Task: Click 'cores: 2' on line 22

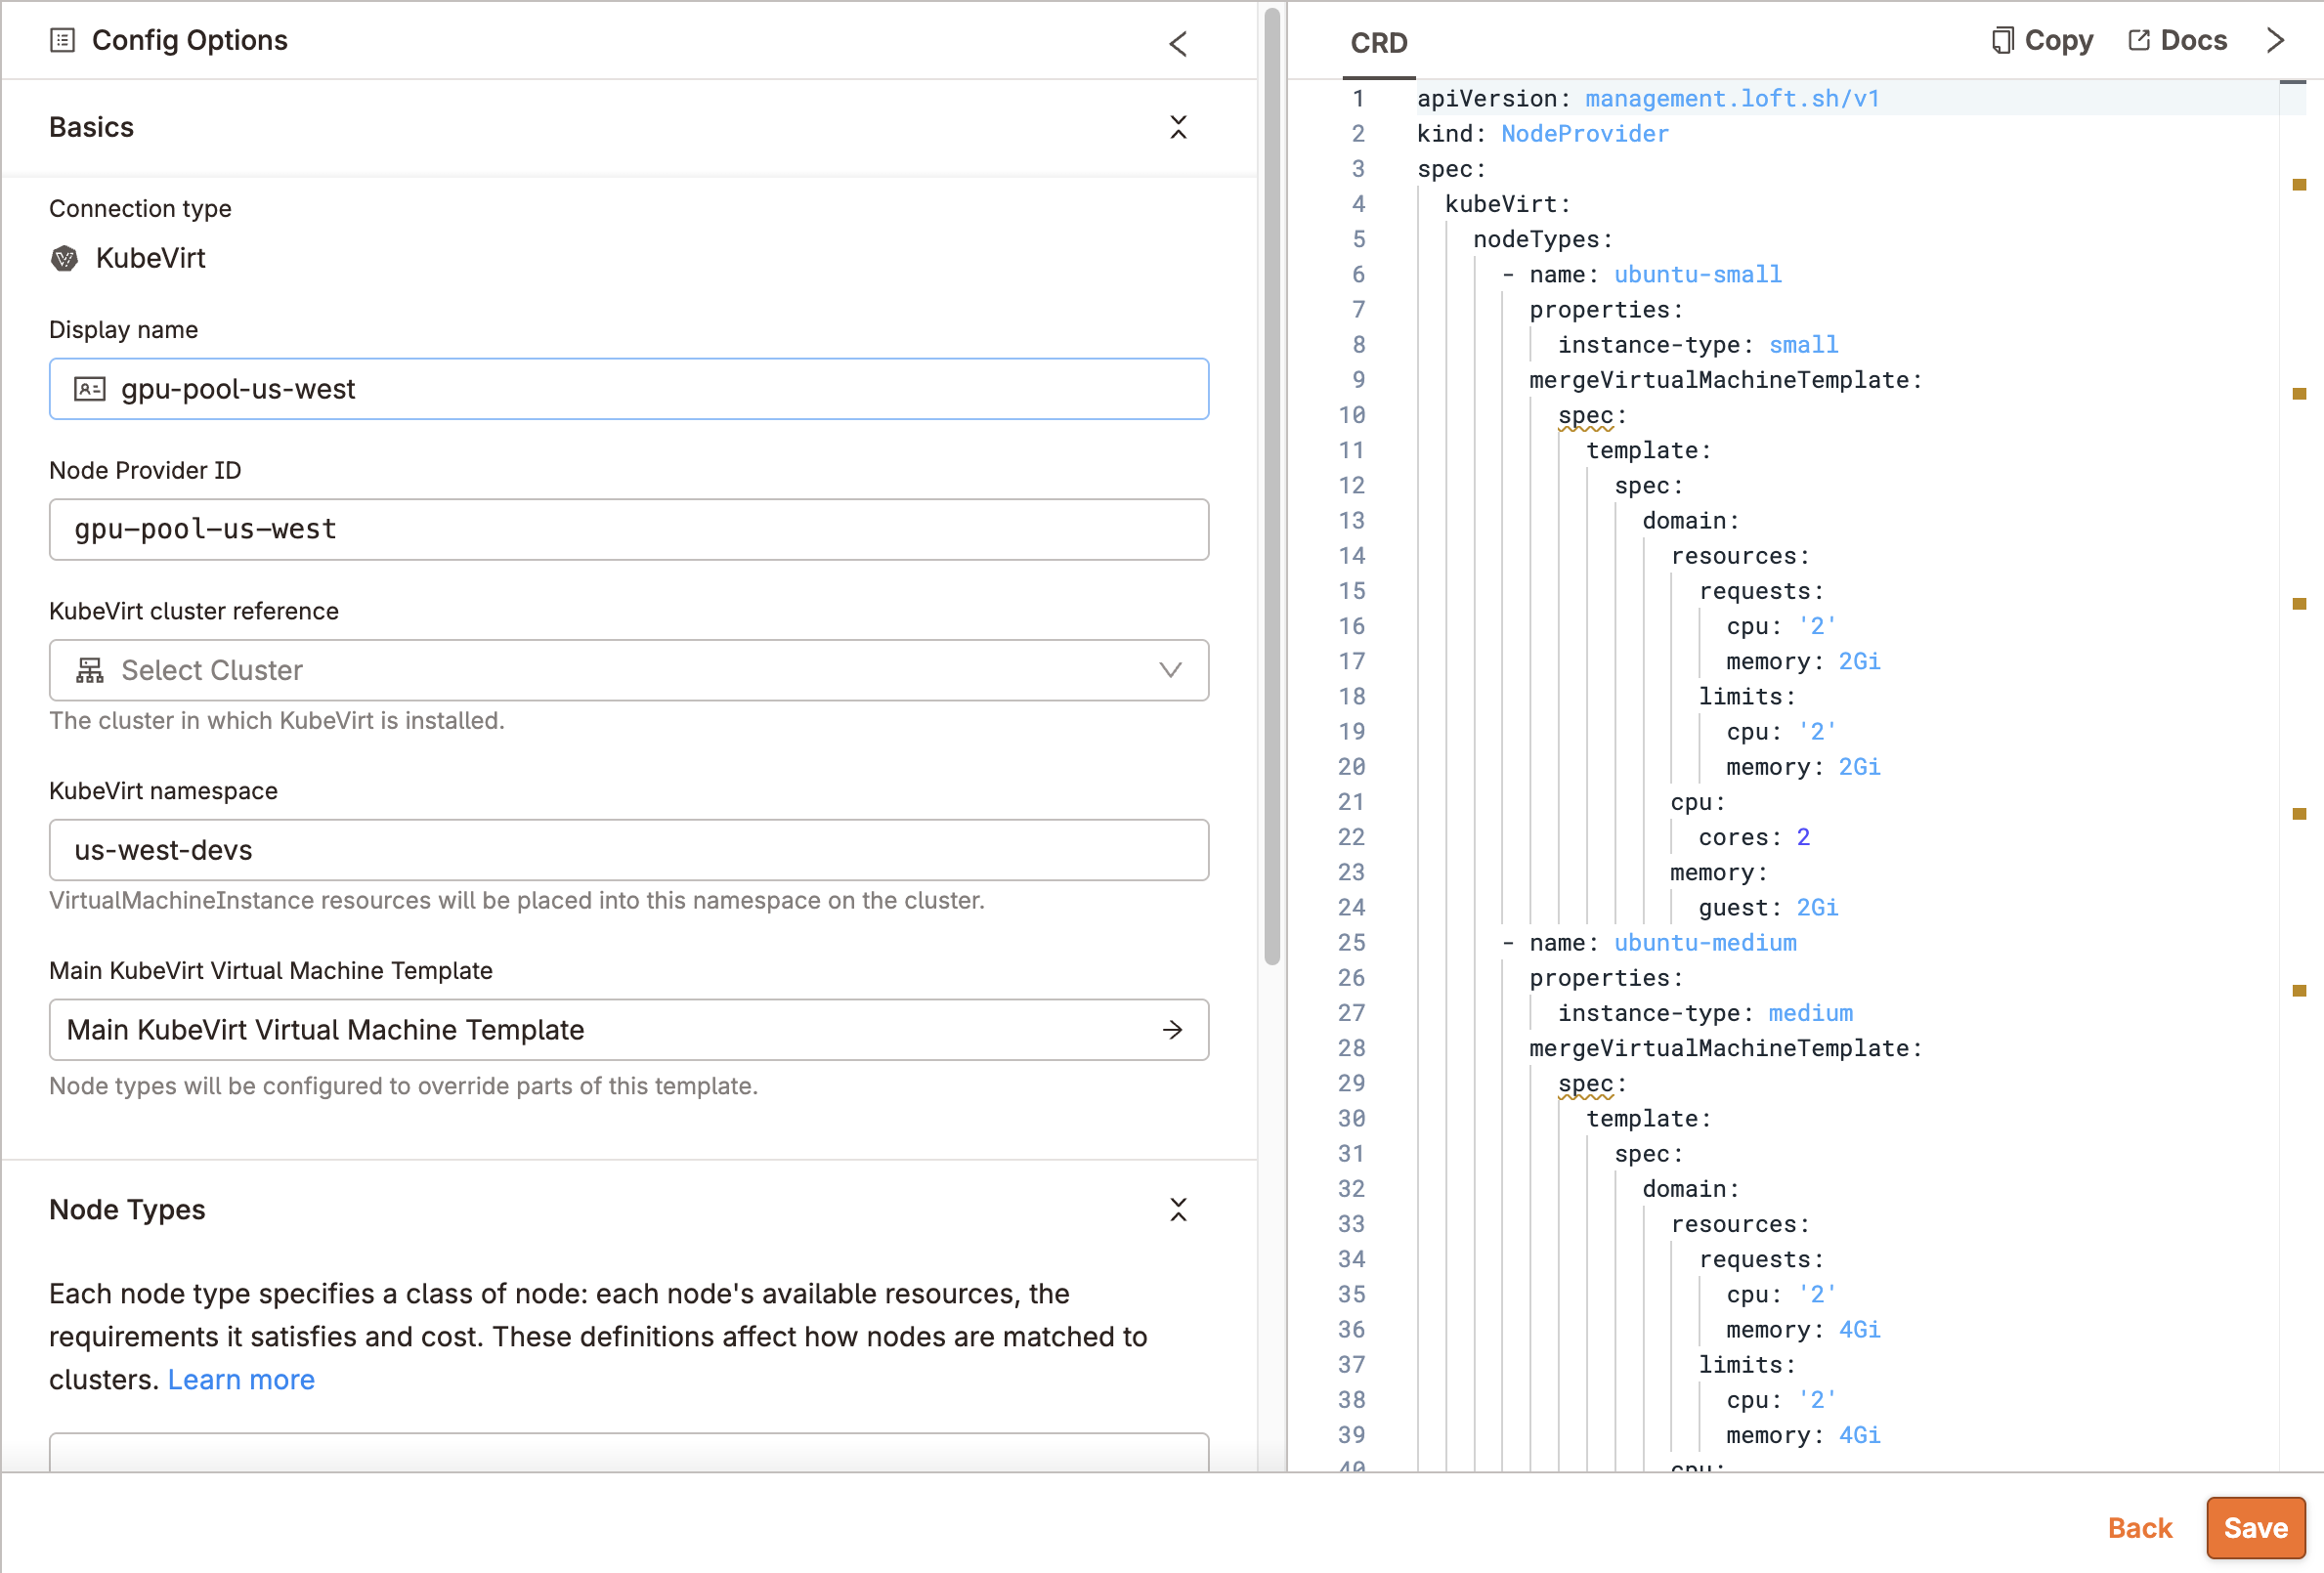Action: (1754, 838)
